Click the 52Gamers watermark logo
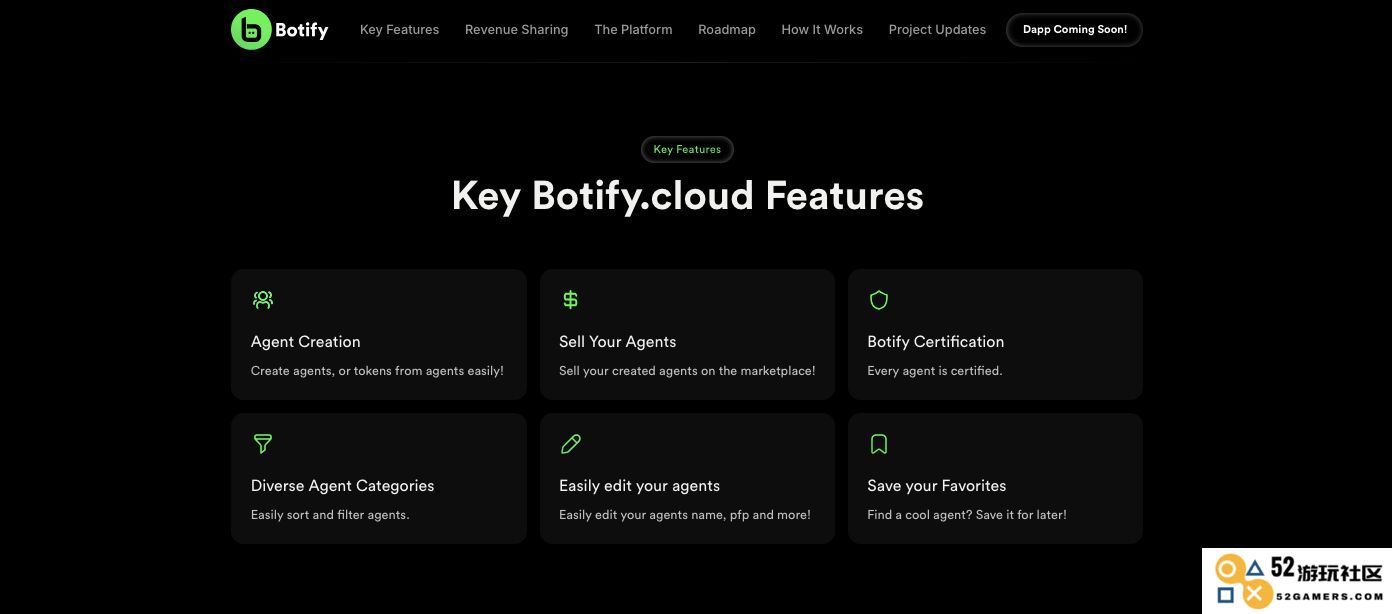The width and height of the screenshot is (1392, 614). [1297, 581]
